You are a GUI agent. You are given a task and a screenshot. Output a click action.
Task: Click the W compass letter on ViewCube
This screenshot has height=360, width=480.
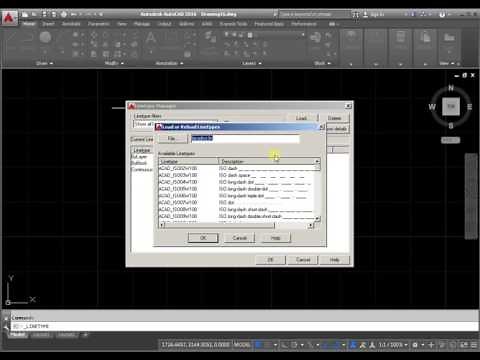click(432, 107)
